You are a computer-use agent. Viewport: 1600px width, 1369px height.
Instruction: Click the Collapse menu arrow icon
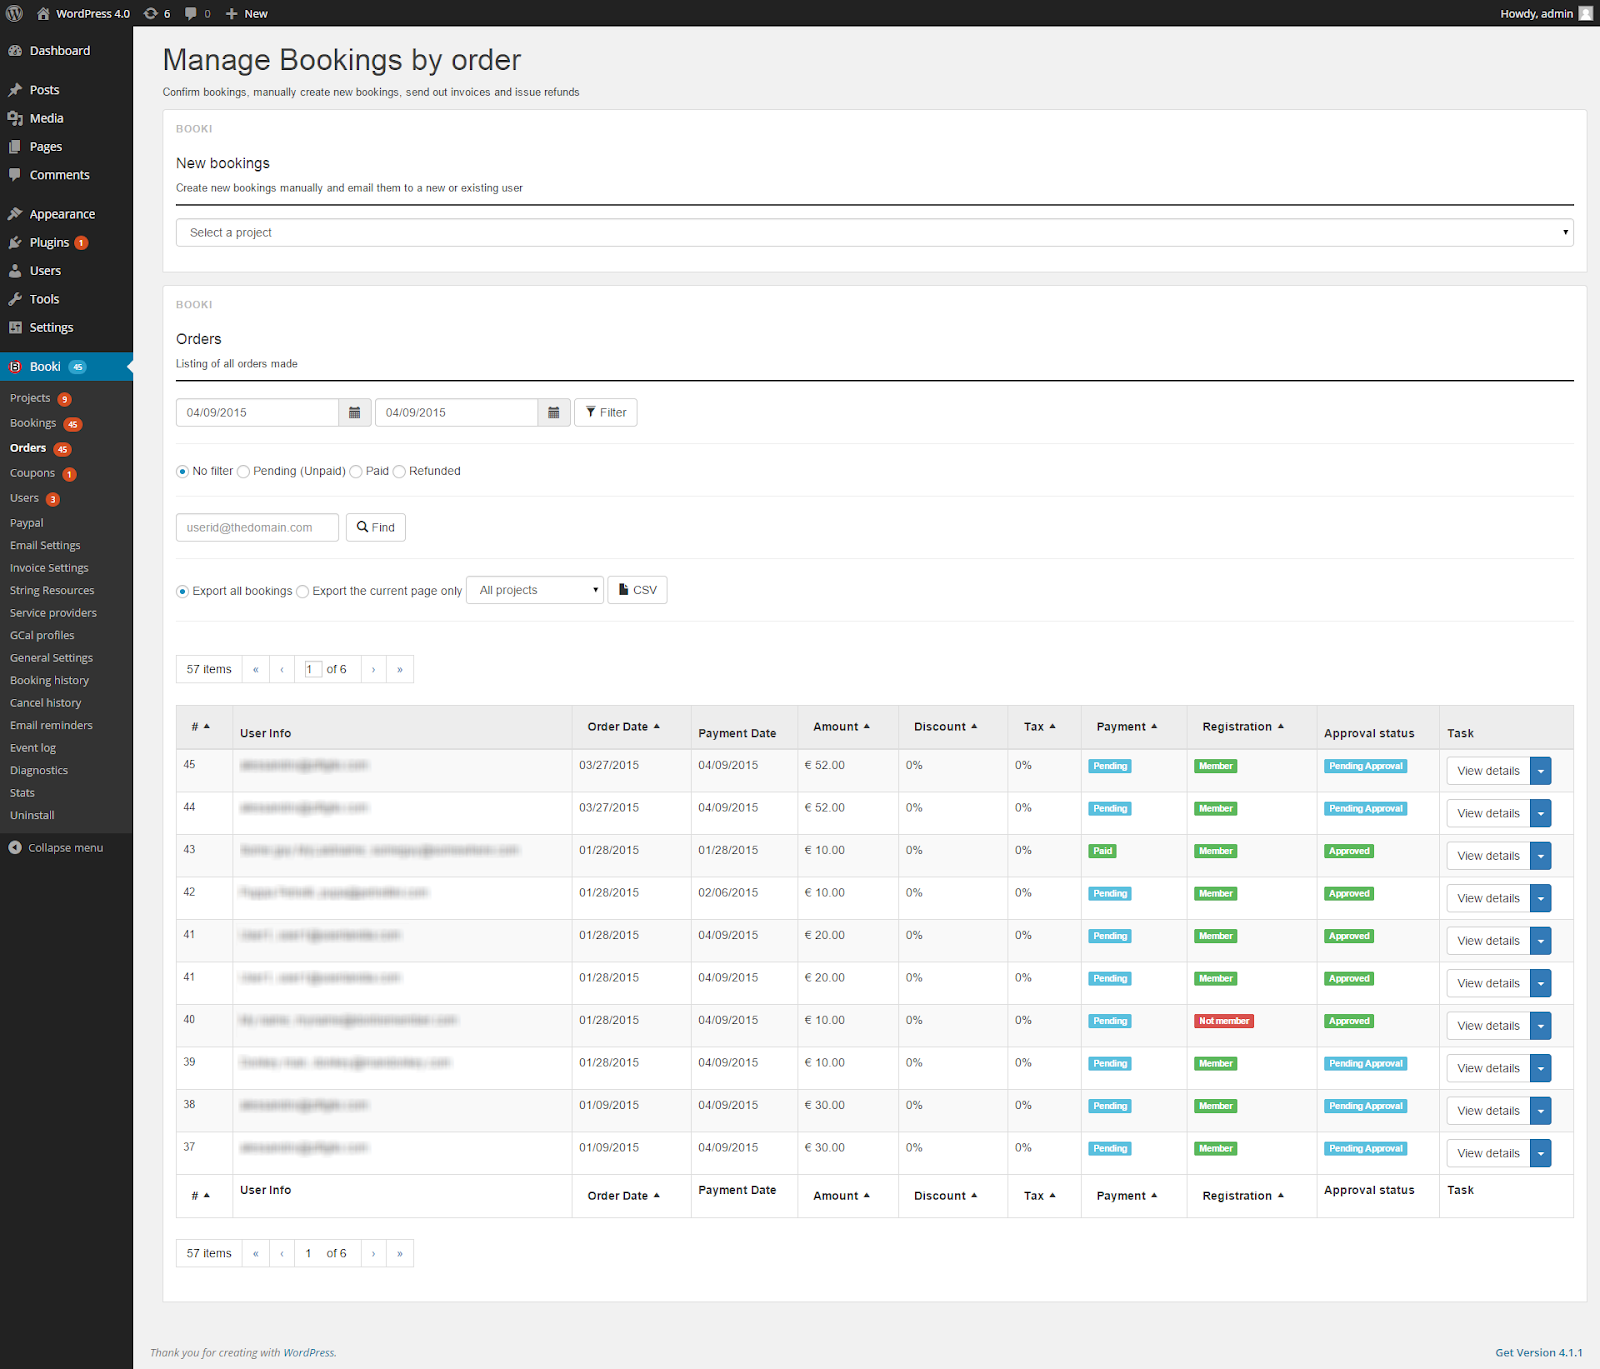15,848
